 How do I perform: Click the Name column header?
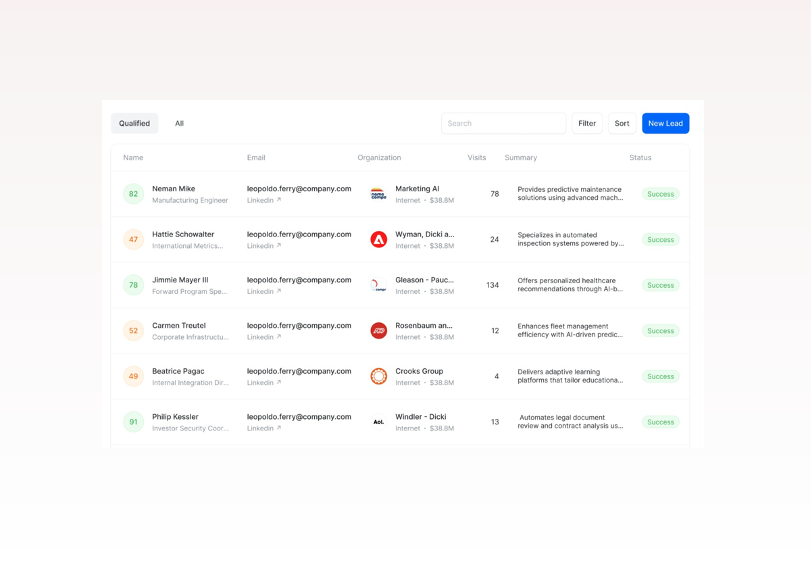click(130, 157)
